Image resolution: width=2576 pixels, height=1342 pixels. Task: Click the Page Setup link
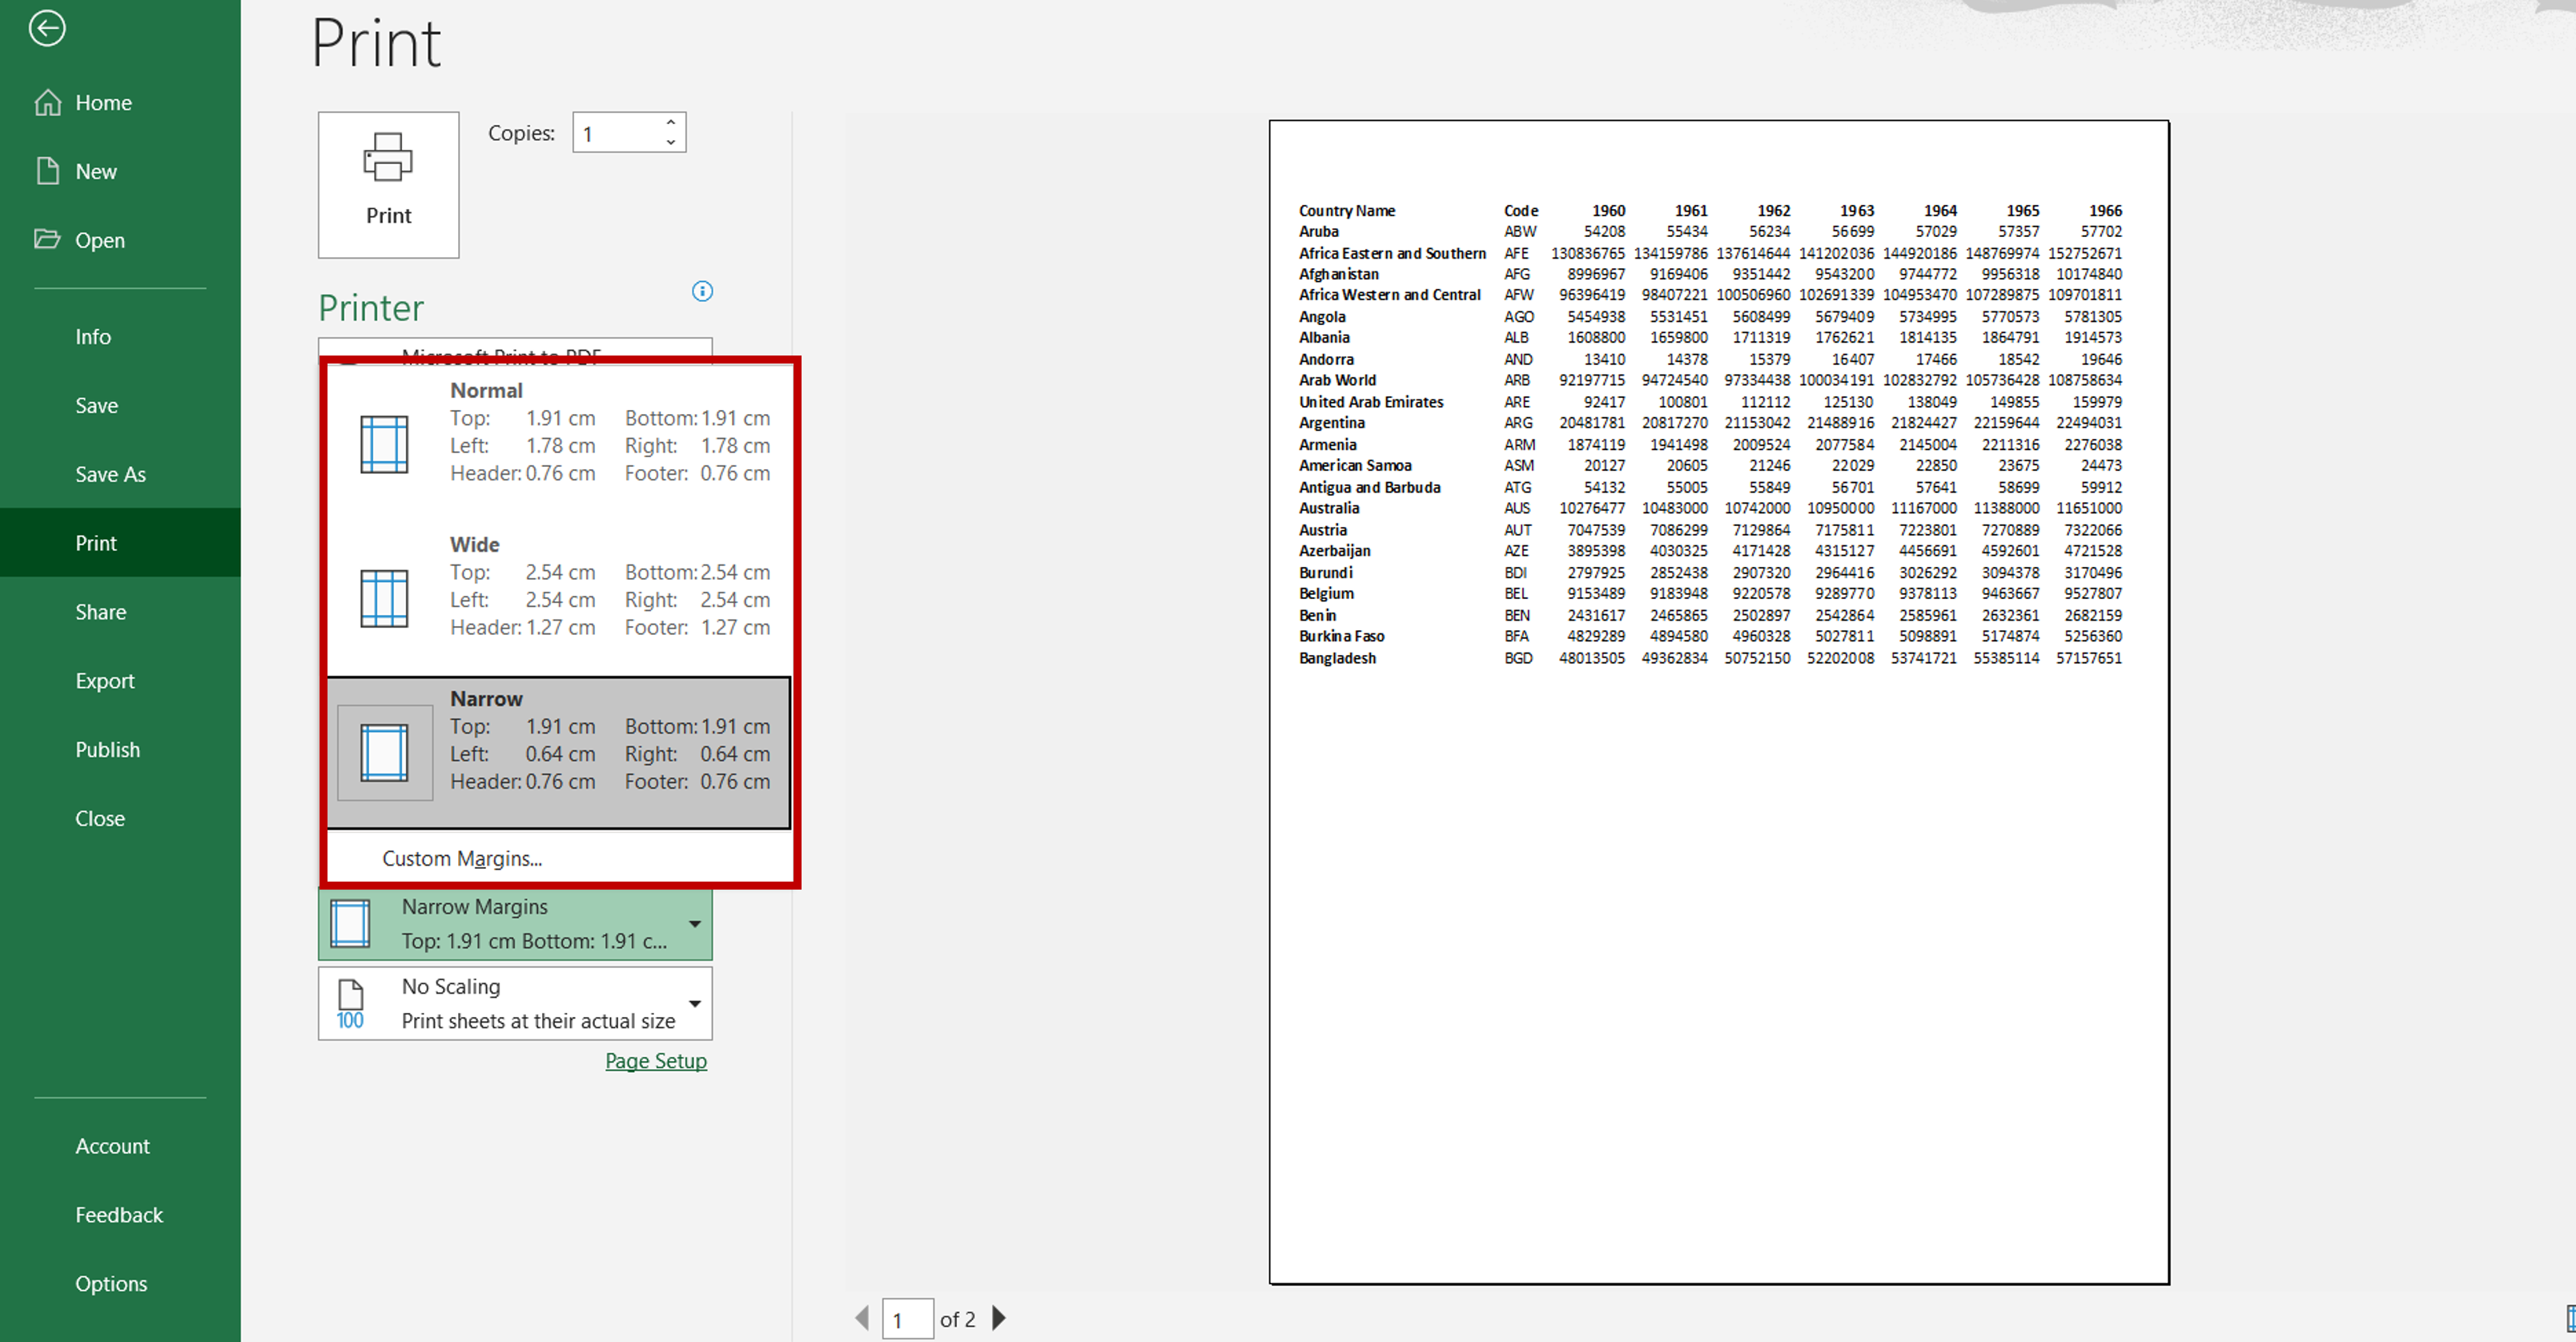pyautogui.click(x=654, y=1061)
